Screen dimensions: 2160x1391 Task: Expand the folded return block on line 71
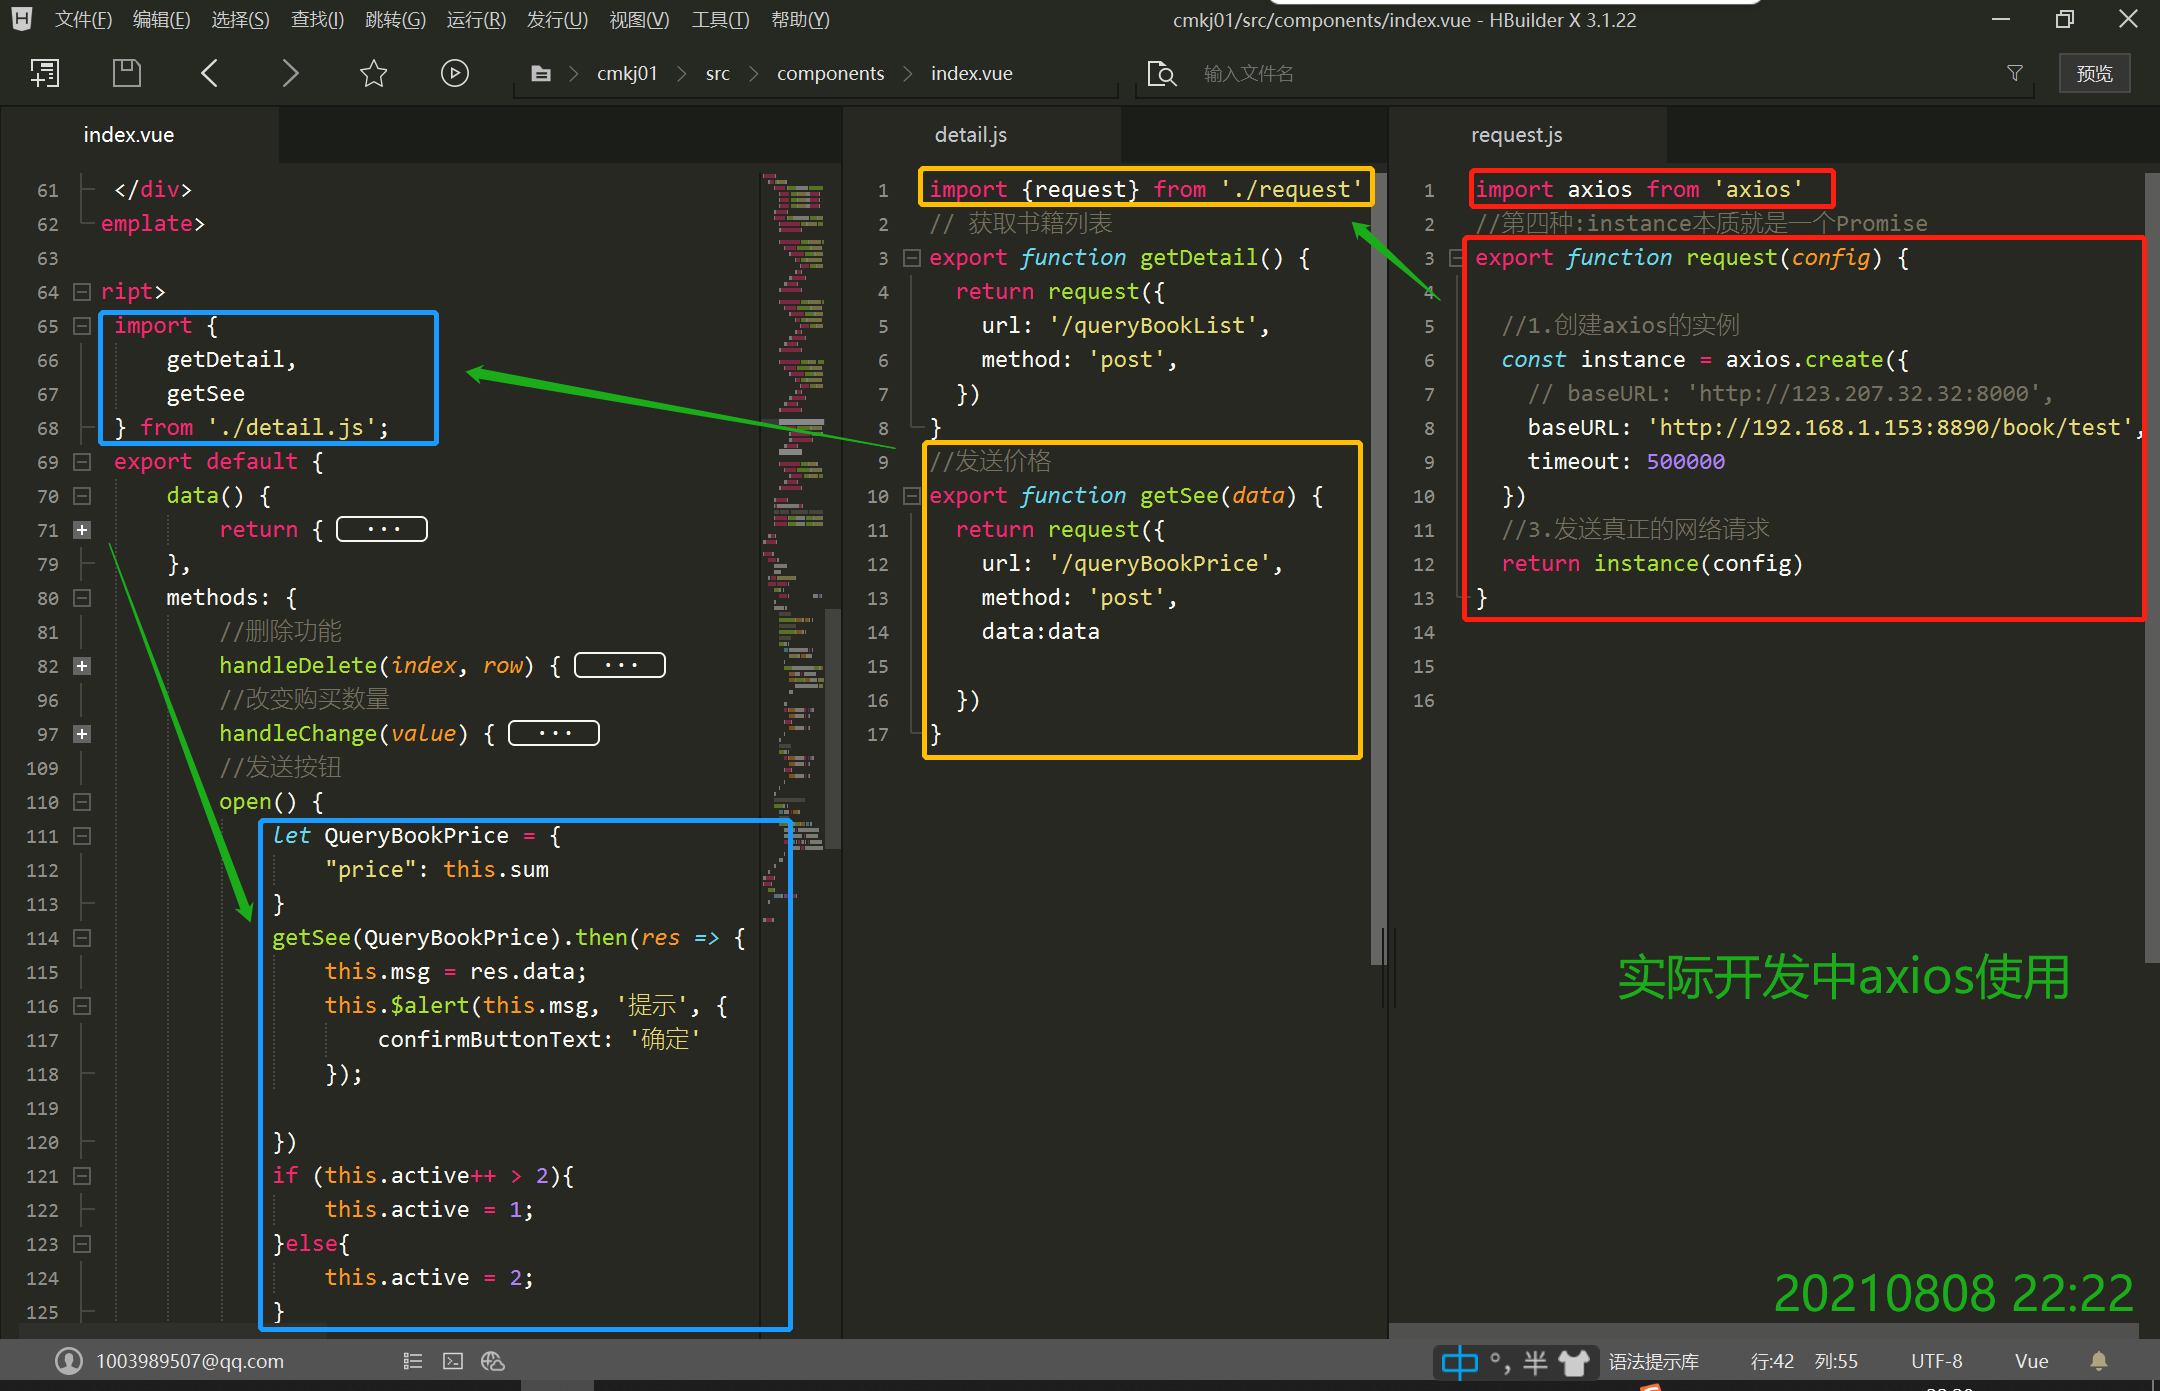pyautogui.click(x=82, y=530)
